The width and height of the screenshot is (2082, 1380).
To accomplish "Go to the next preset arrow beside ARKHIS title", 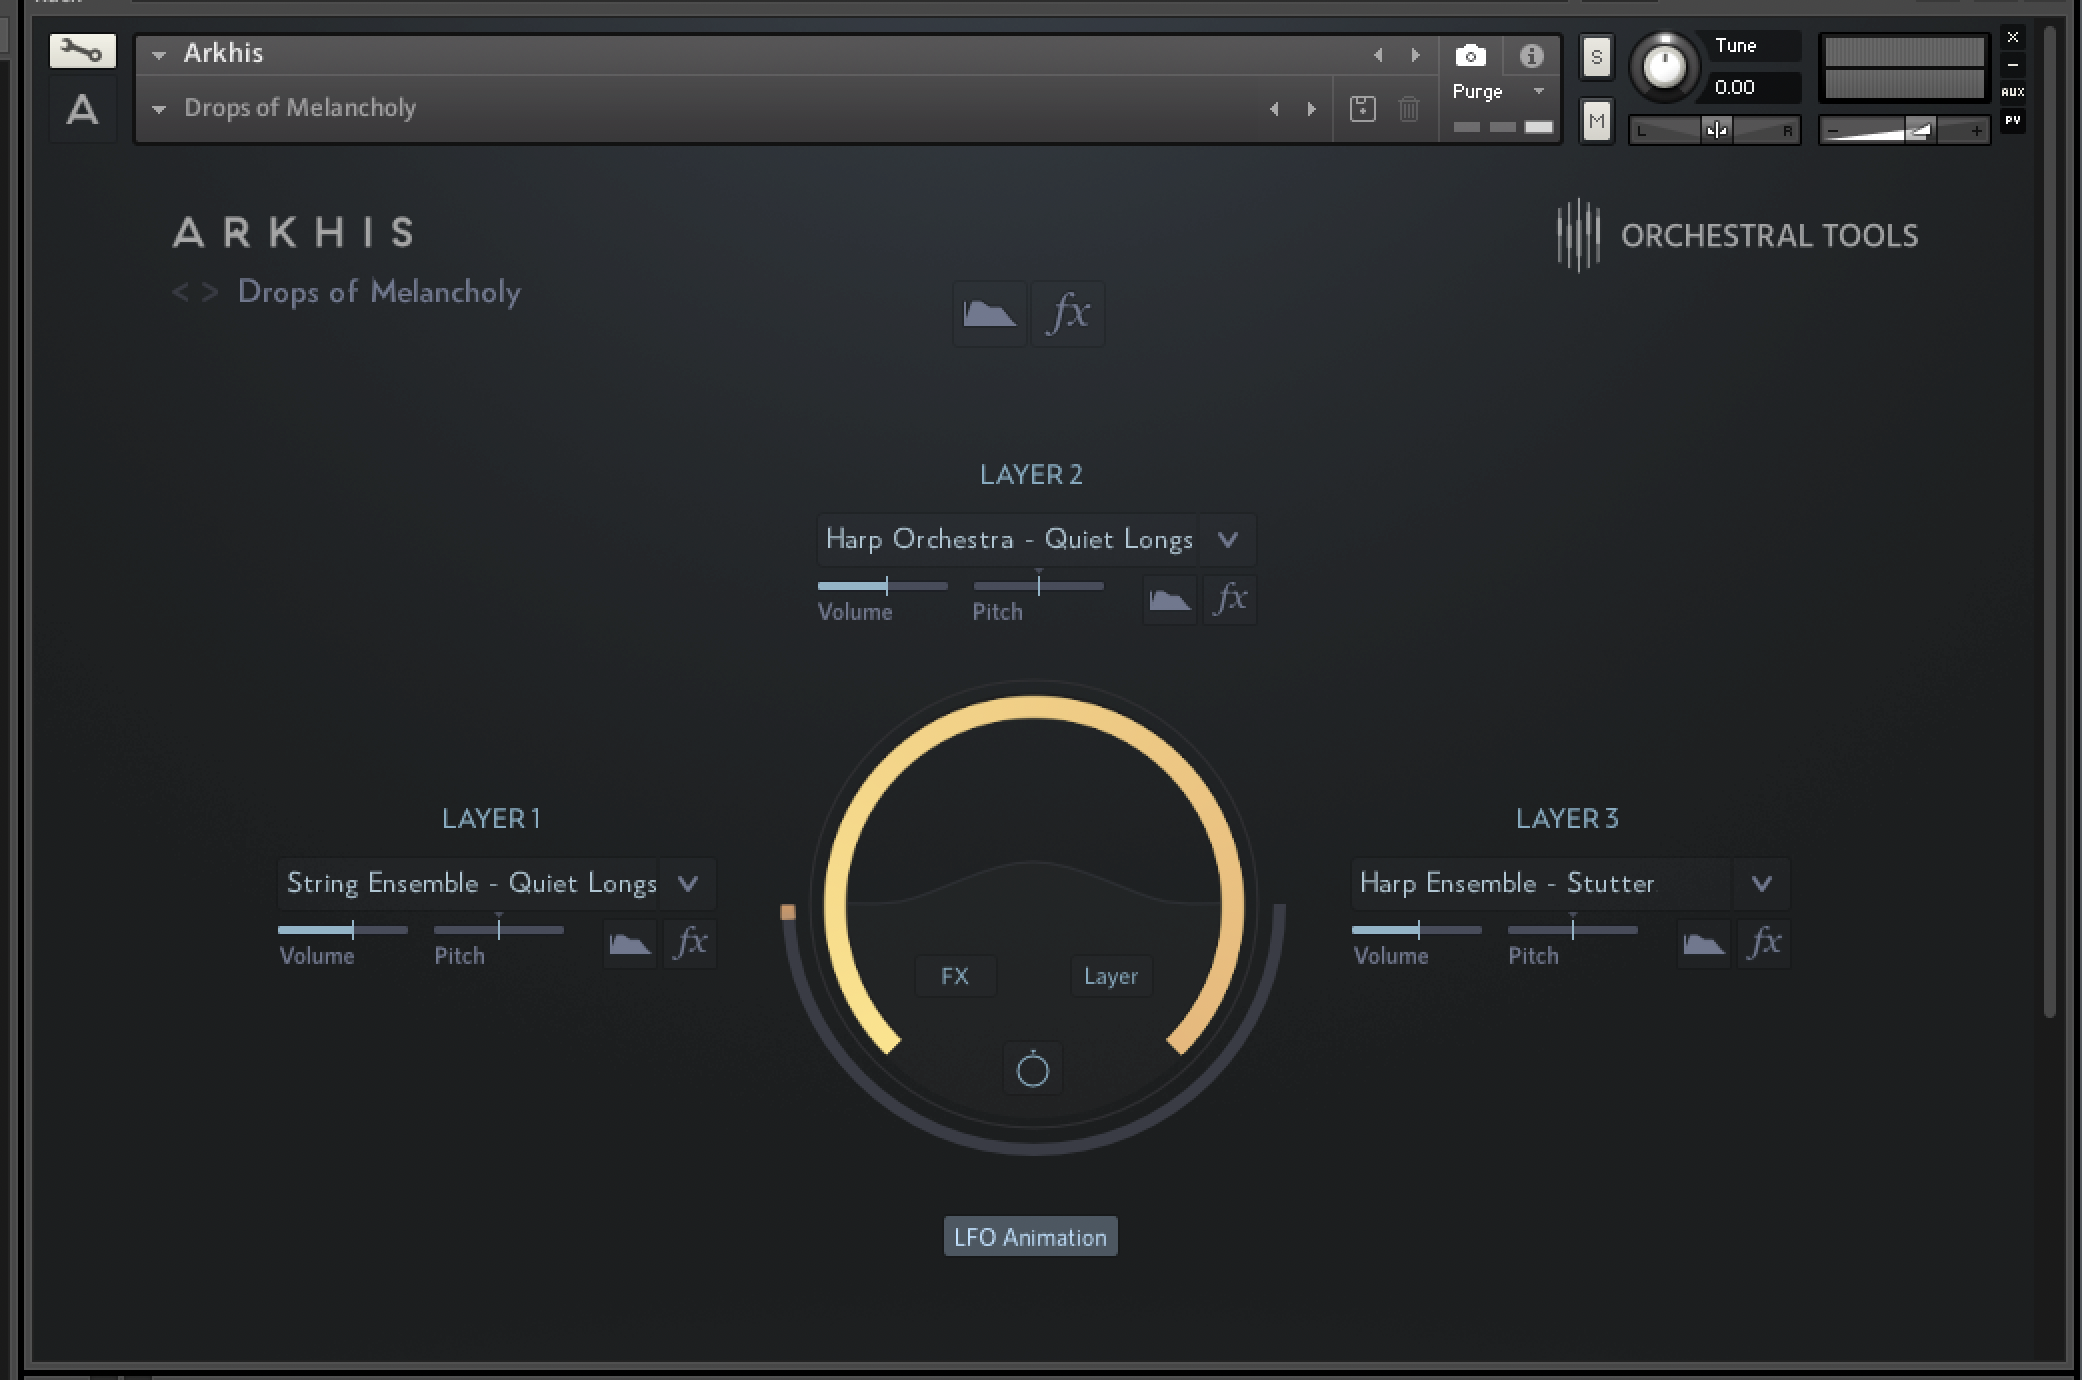I will point(210,292).
